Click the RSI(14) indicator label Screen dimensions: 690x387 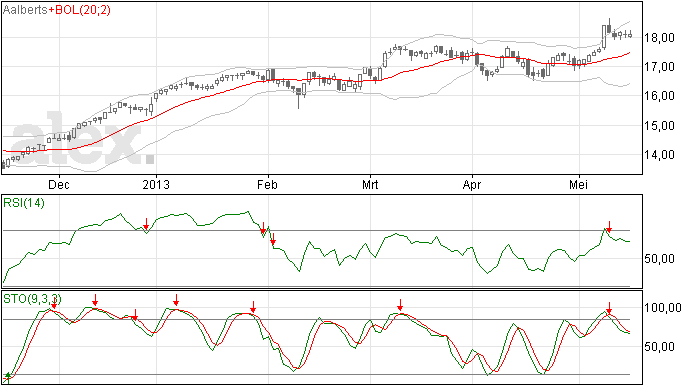[x=24, y=203]
